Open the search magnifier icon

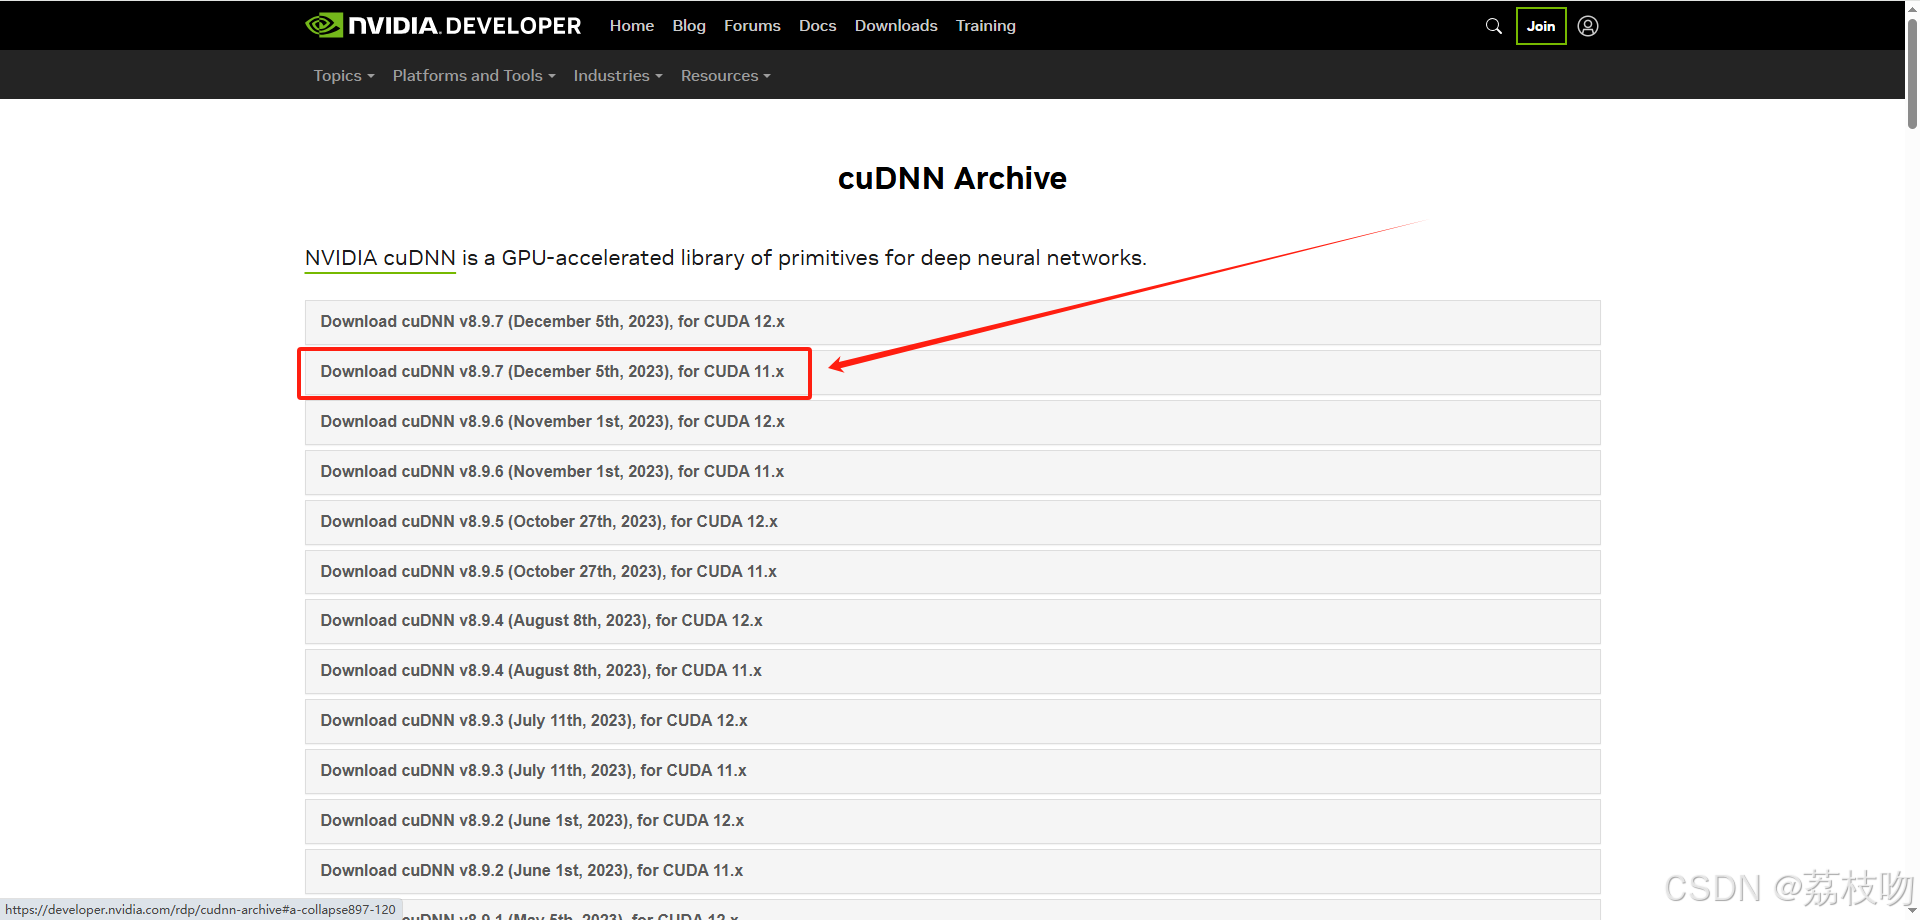1493,26
